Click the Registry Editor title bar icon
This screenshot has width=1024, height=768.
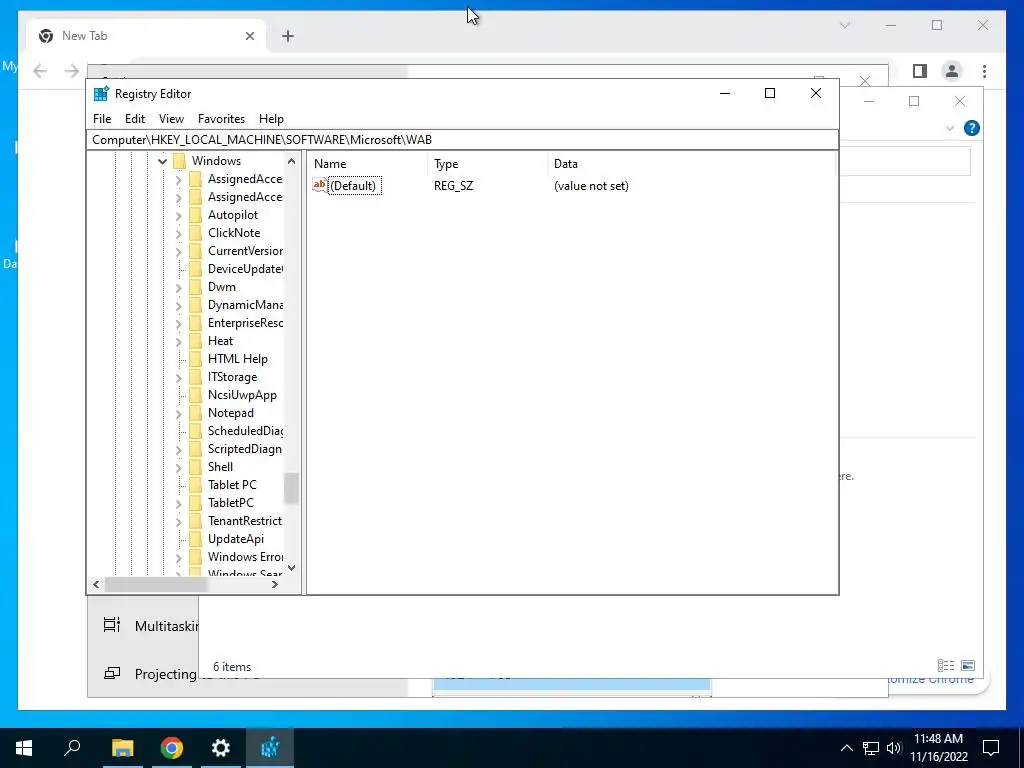[101, 93]
